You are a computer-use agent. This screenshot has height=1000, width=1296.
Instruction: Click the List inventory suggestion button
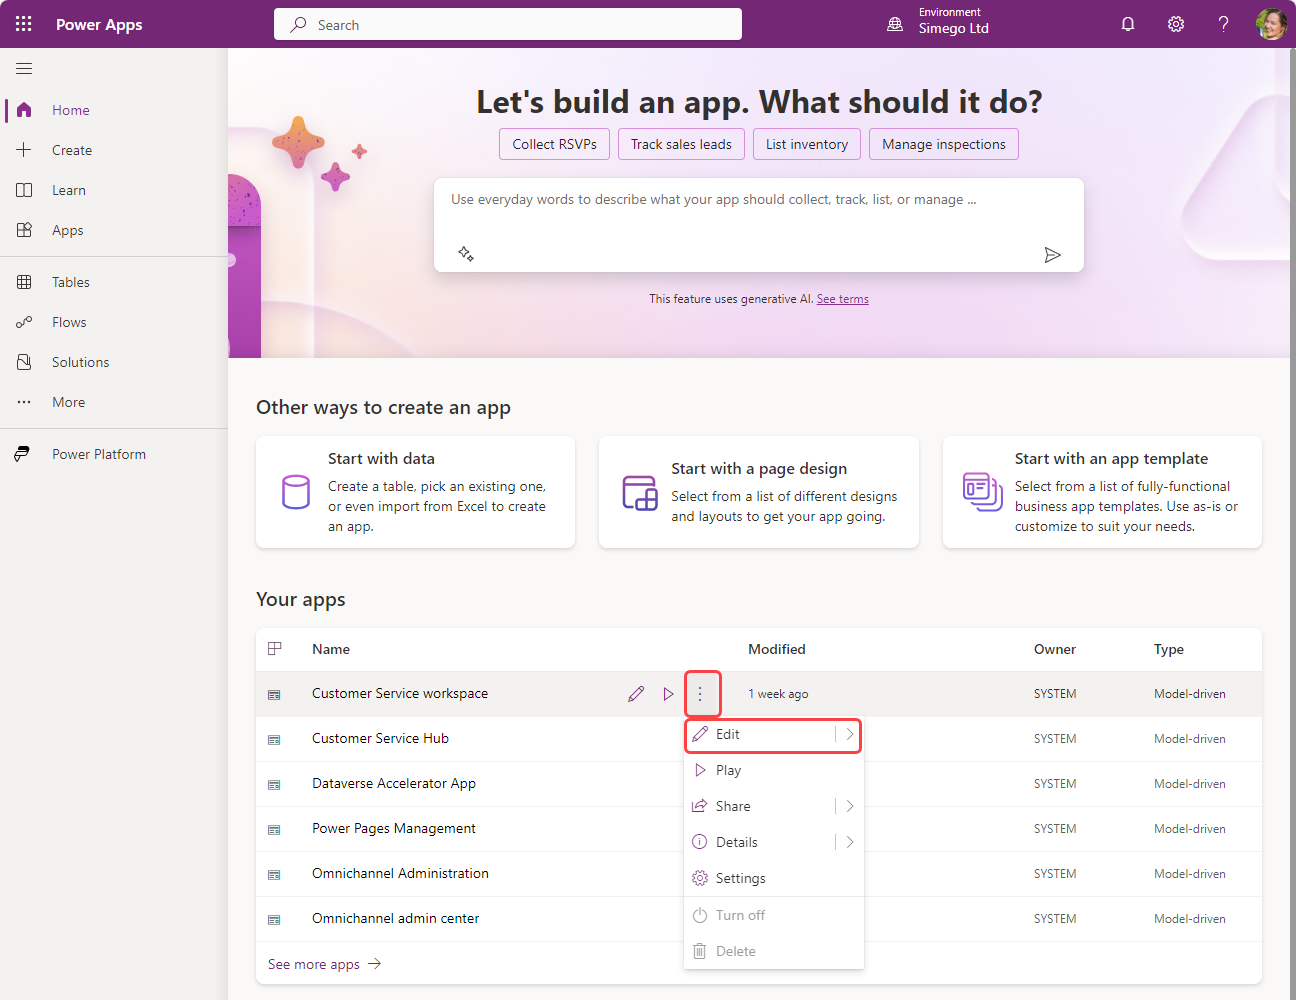(x=807, y=144)
